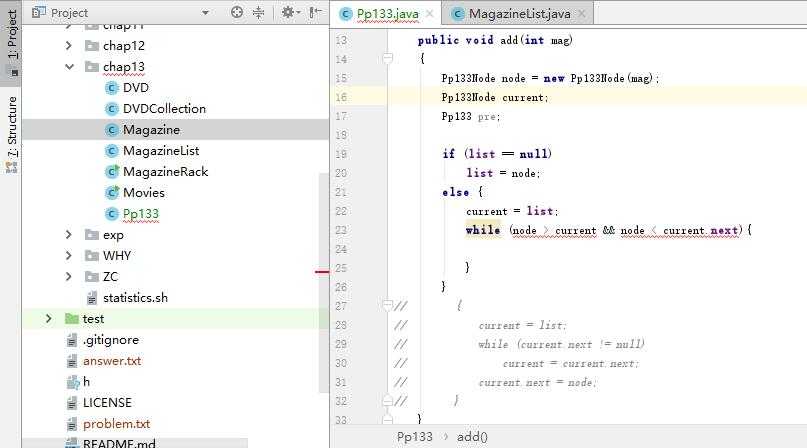Select the test folder
The image size is (807, 448).
[x=93, y=319]
